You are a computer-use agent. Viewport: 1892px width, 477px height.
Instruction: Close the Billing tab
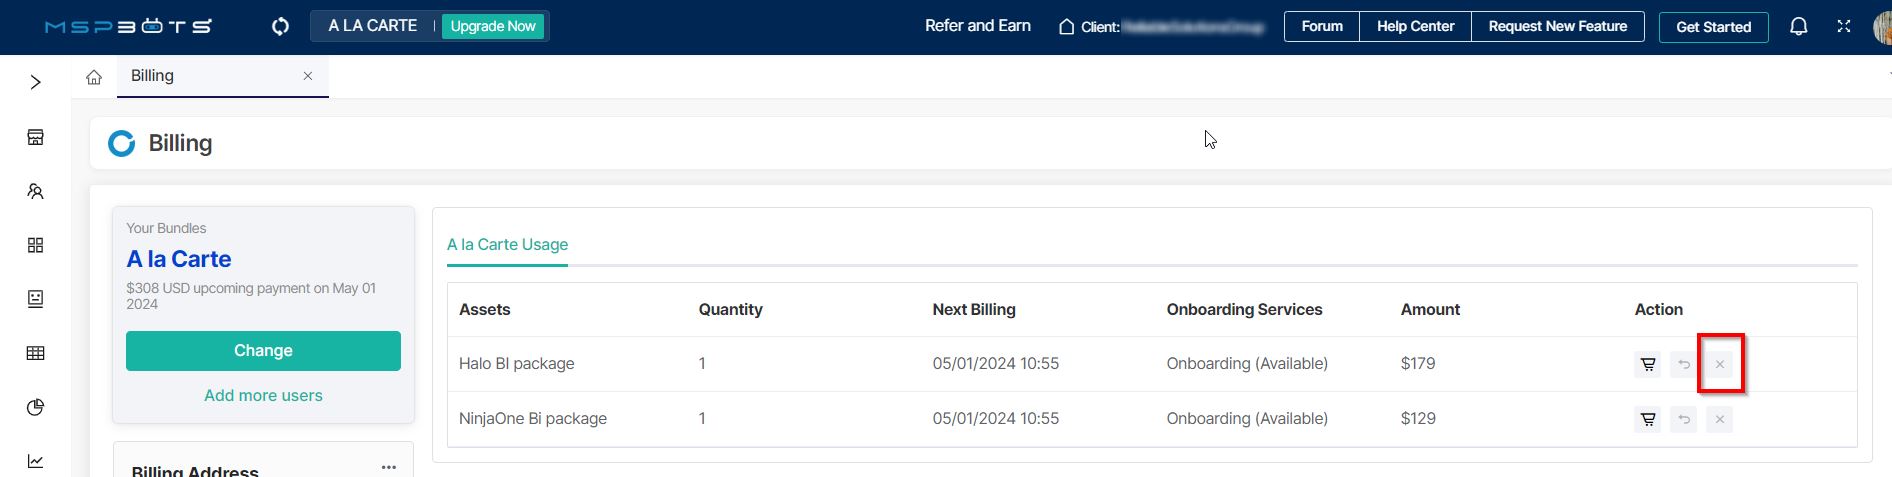308,76
